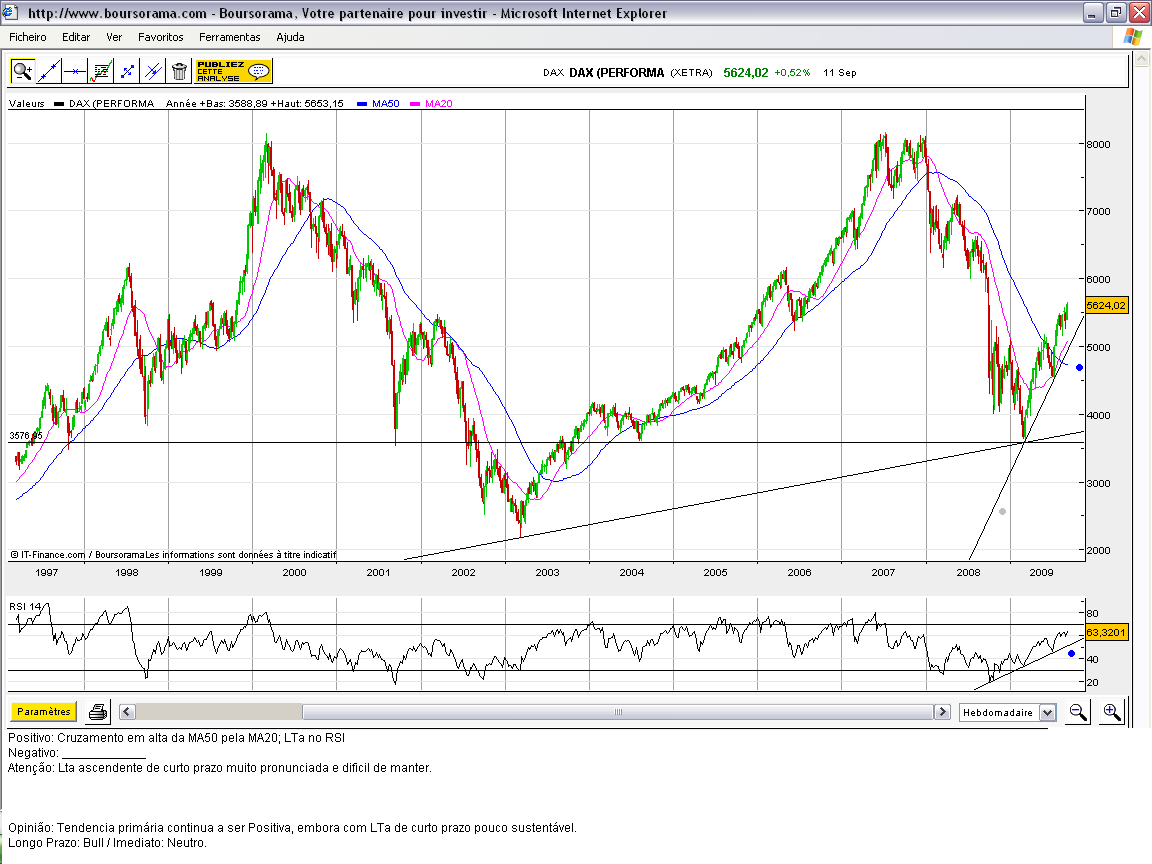
Task: Click the Positivo commentary line
Action: (176, 738)
